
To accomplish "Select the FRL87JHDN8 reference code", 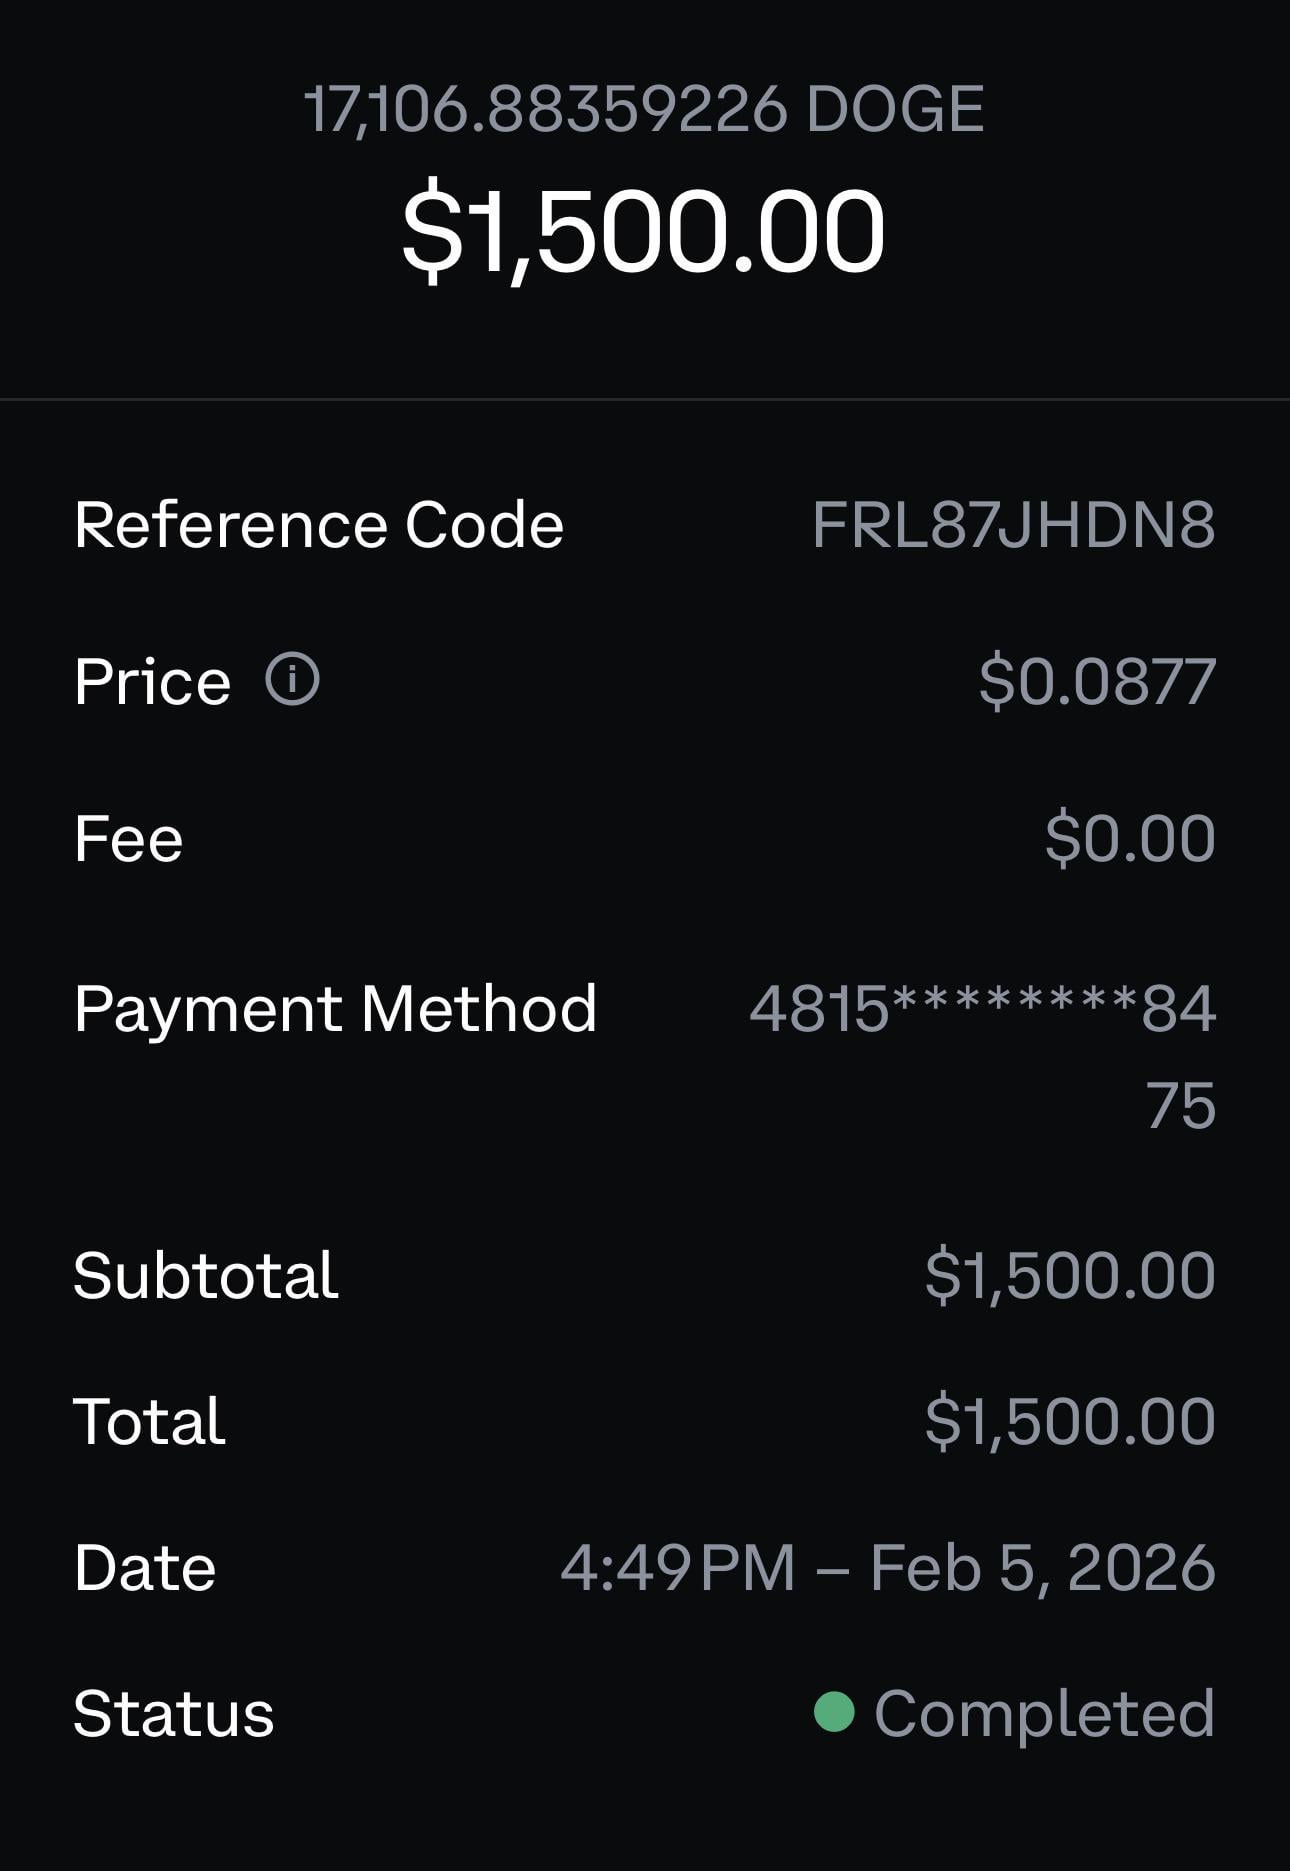I will pyautogui.click(x=1013, y=525).
